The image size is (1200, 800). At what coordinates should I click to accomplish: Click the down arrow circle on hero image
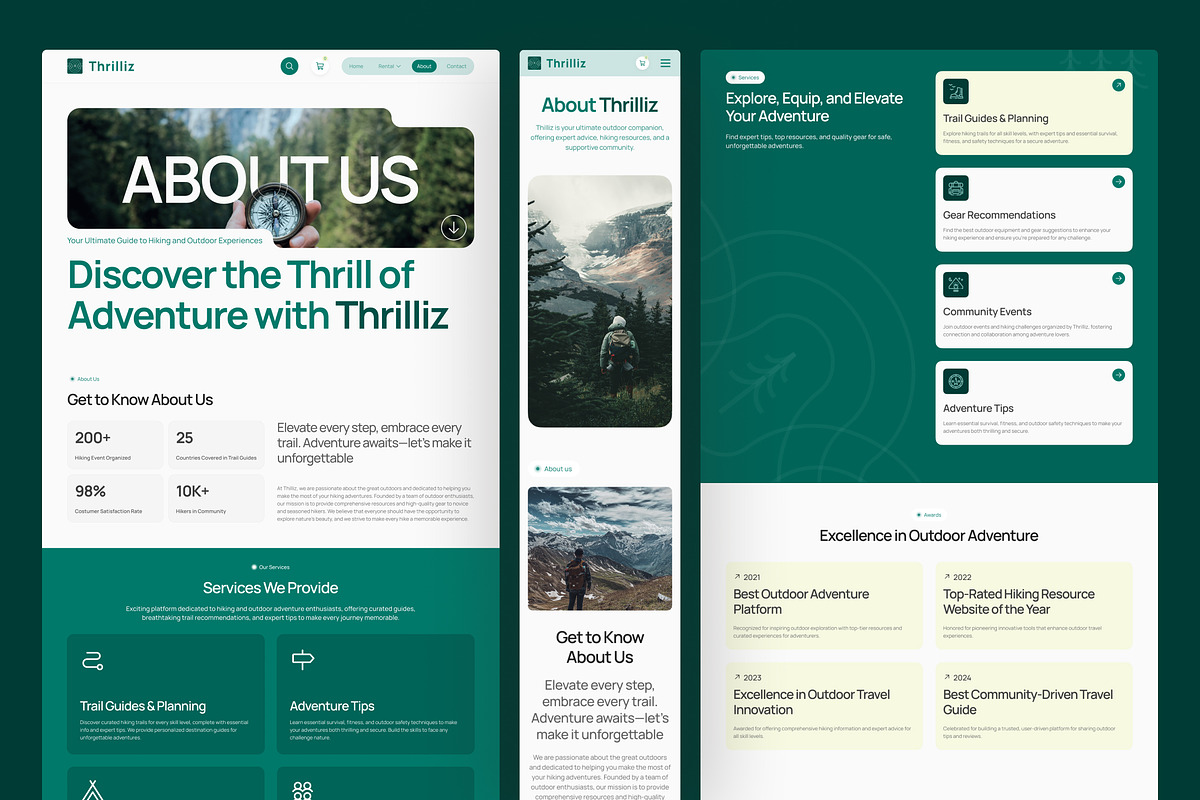point(454,227)
